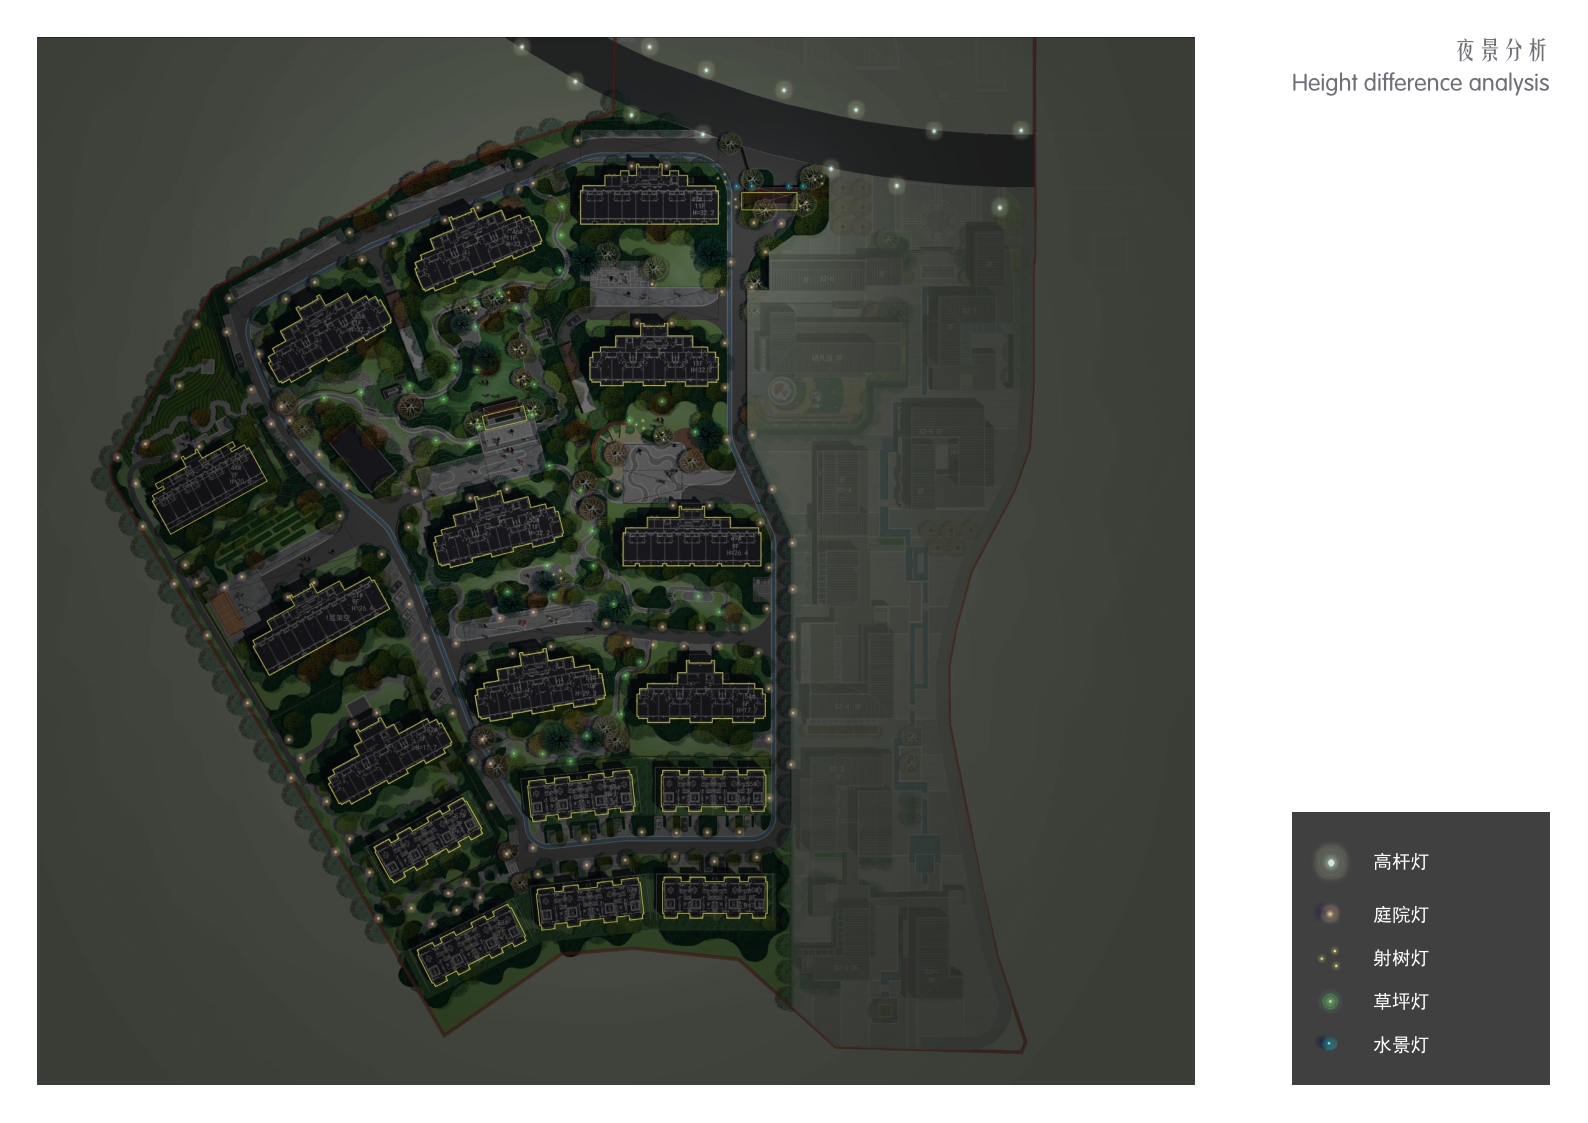1588x1123 pixels.
Task: Select the 庭院灯 legend label
Action: tap(1400, 914)
